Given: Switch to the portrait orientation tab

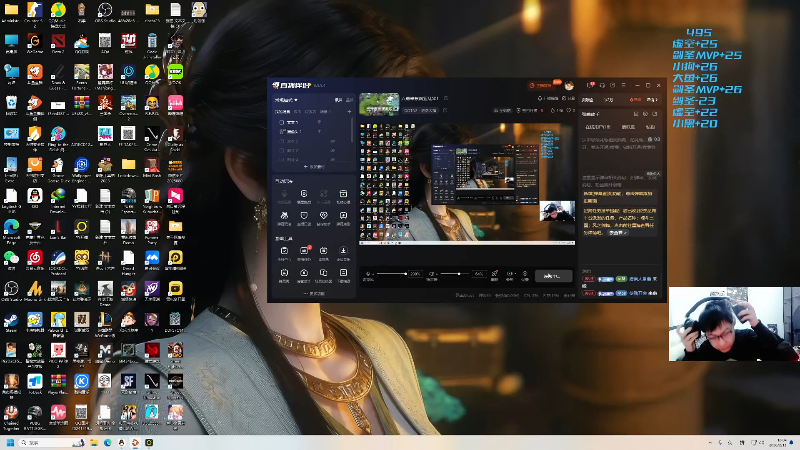Looking at the screenshot, I should click(349, 100).
